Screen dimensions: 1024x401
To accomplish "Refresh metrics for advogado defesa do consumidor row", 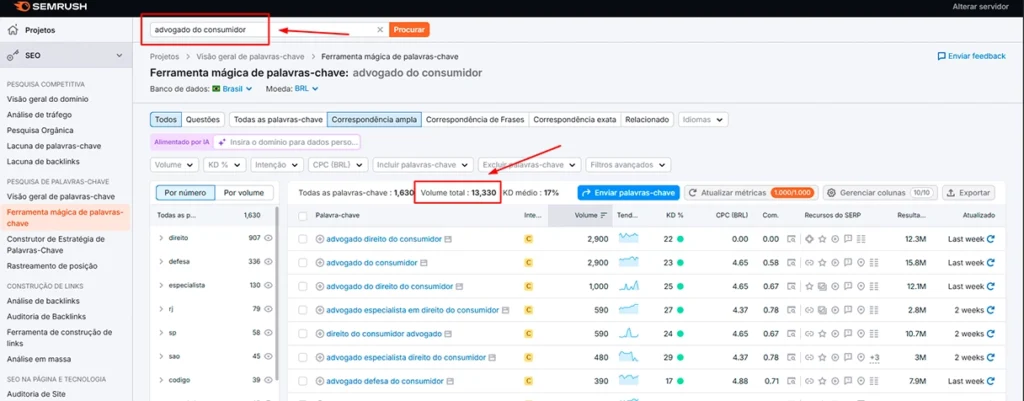I will click(991, 381).
